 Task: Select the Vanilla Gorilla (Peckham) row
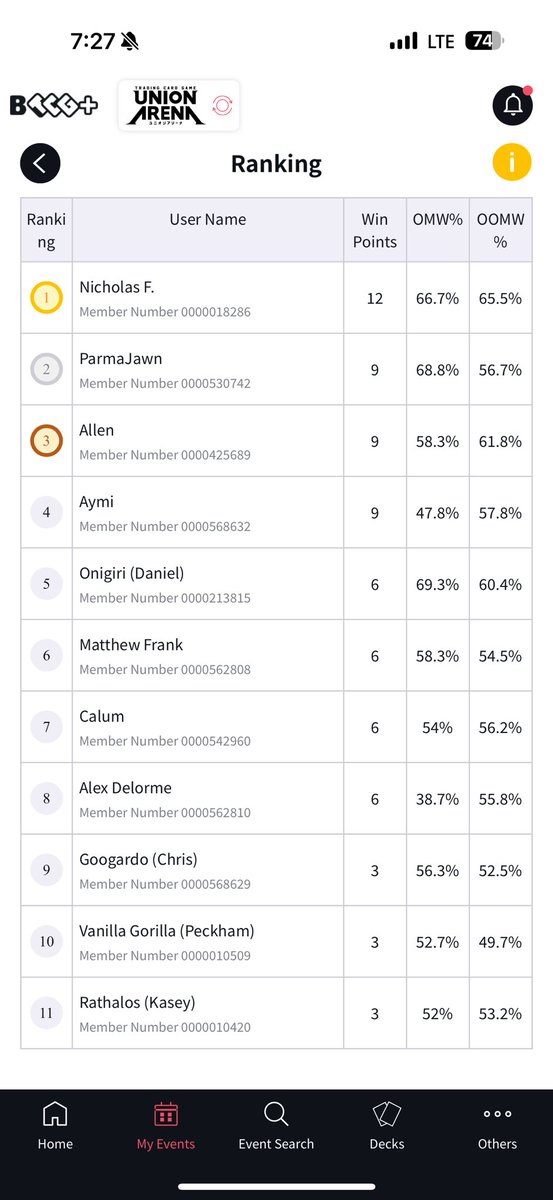coord(276,942)
